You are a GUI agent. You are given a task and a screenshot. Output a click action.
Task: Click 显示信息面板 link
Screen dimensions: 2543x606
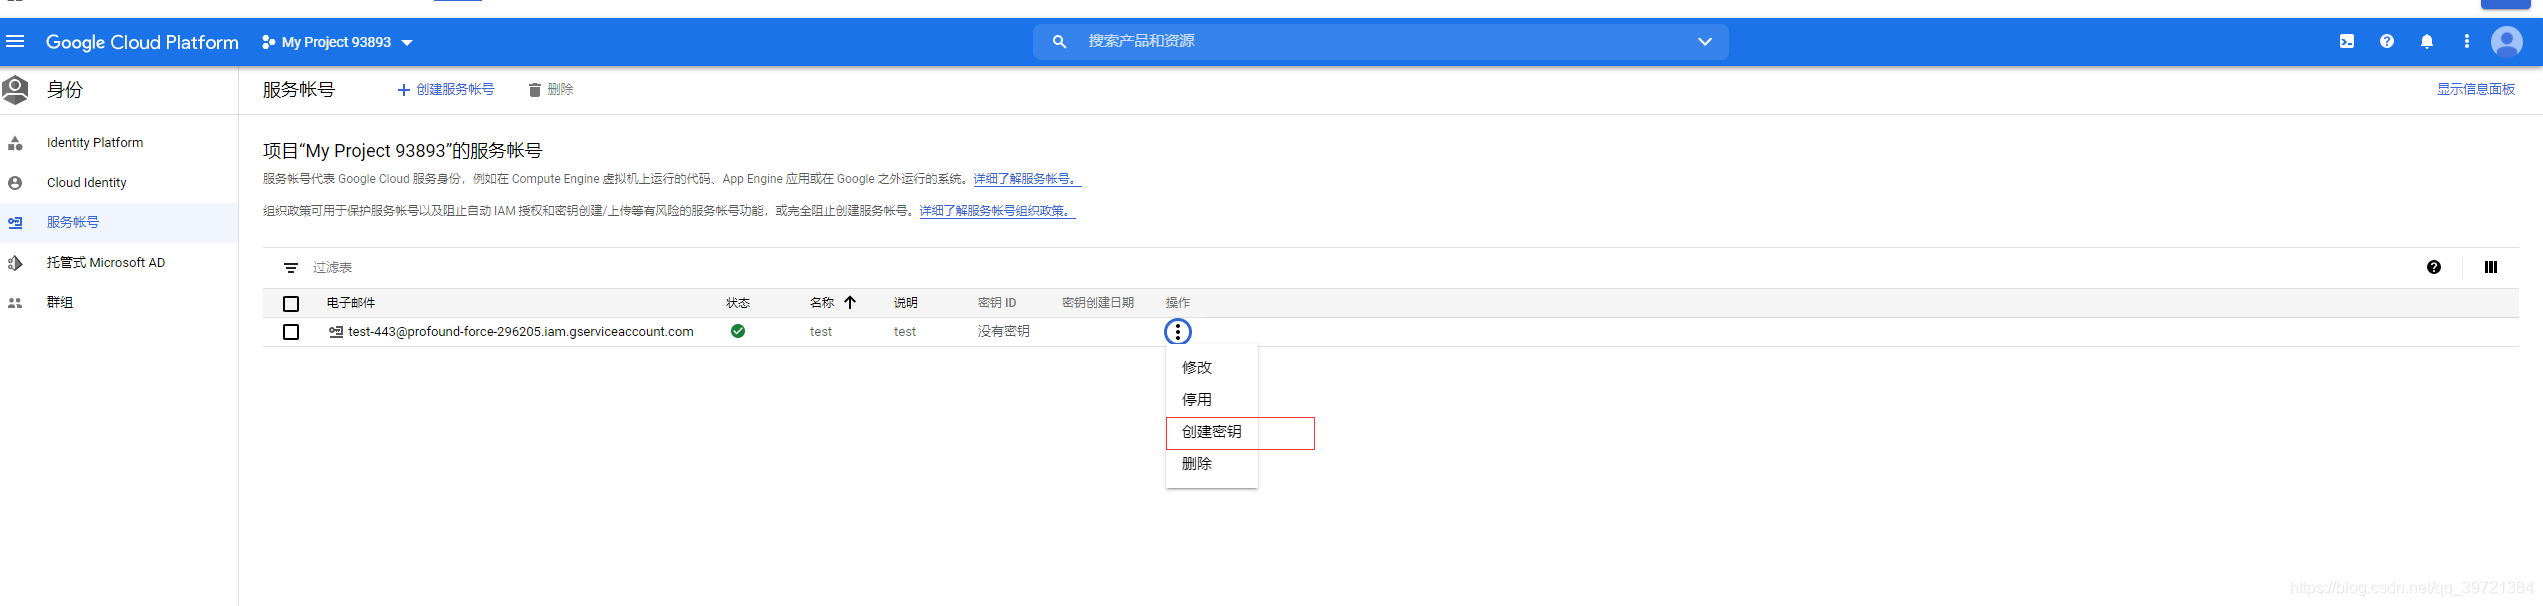pos(2475,89)
